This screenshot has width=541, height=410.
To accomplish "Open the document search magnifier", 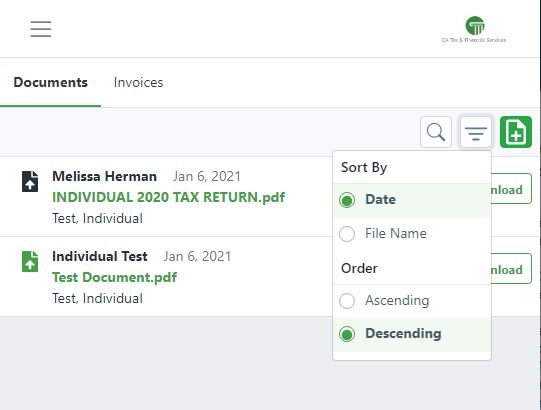I will [436, 132].
